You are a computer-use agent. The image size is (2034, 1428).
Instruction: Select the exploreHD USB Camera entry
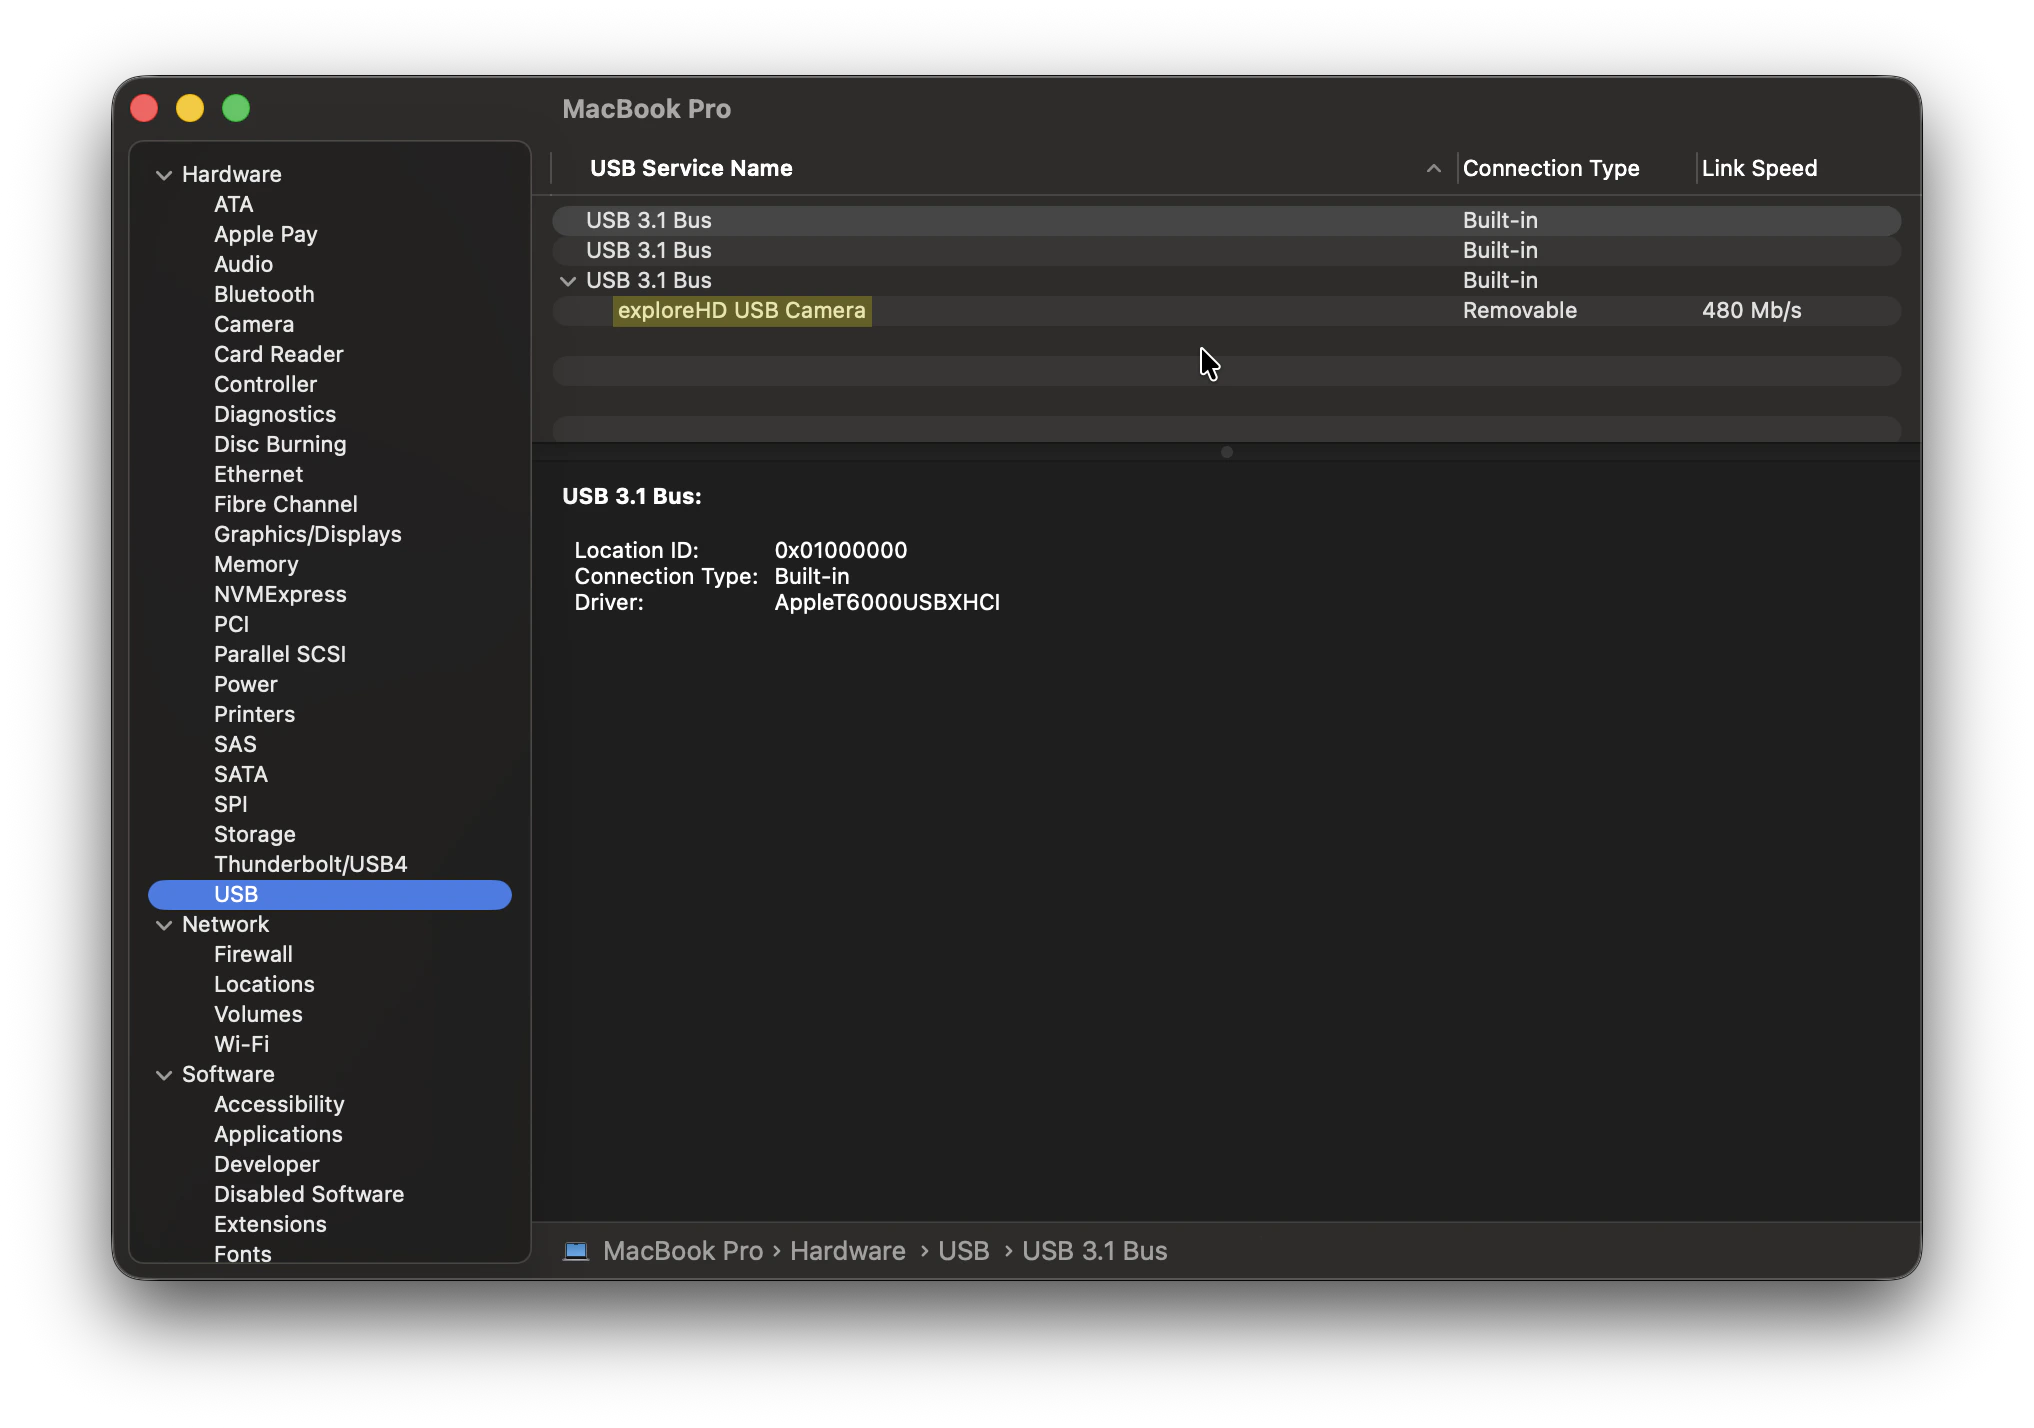tap(741, 311)
